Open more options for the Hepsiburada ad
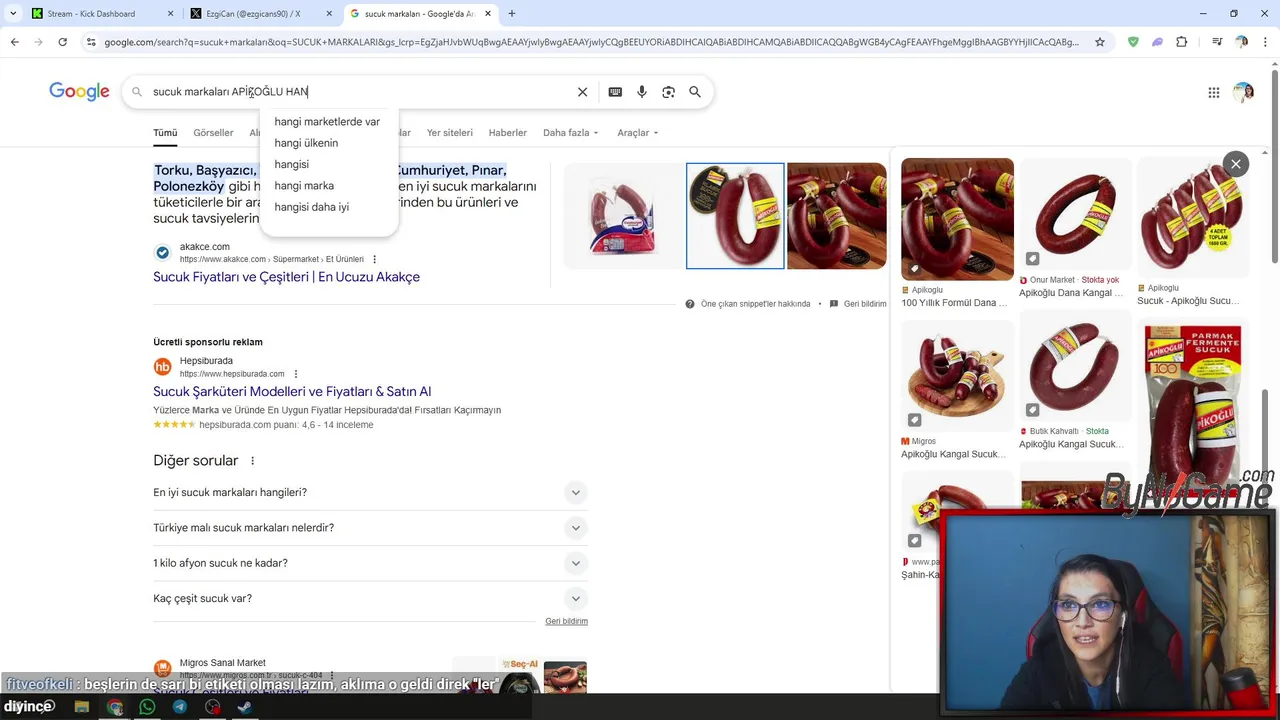Image resolution: width=1280 pixels, height=720 pixels. (296, 374)
